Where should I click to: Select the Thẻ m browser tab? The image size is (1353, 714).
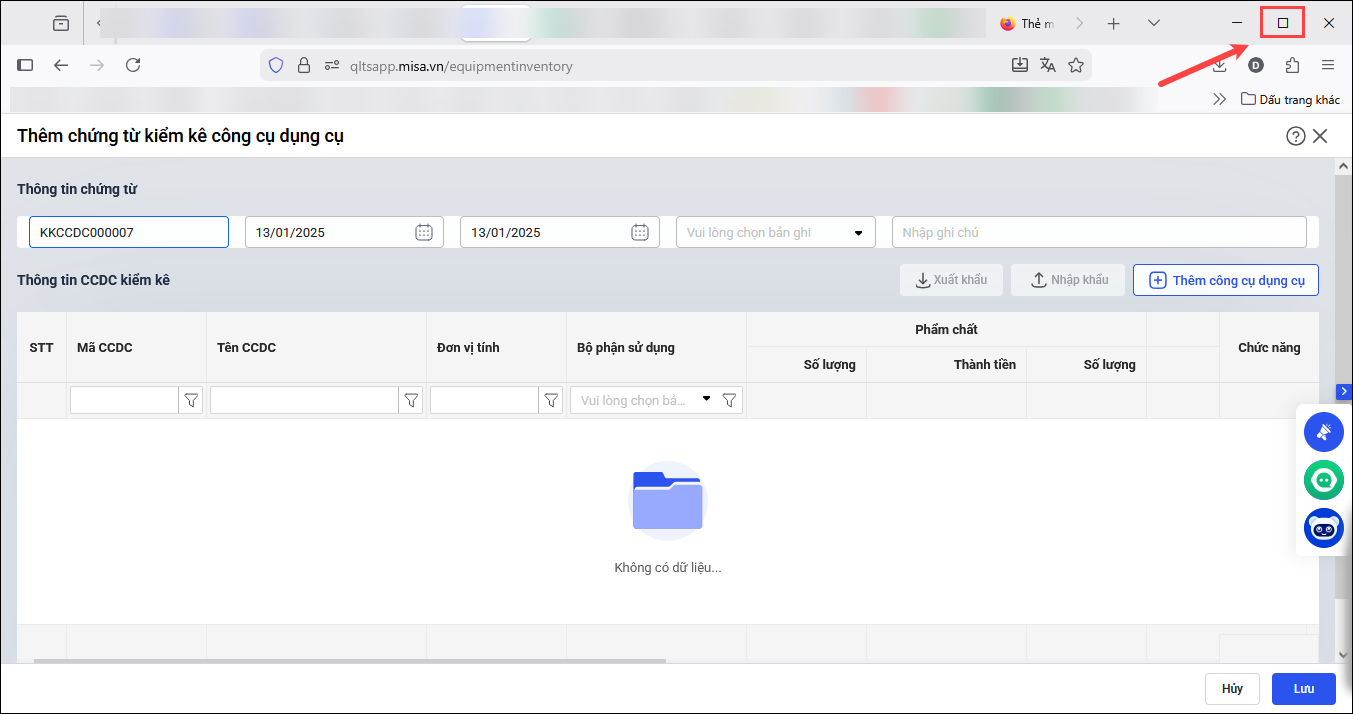pos(1030,23)
